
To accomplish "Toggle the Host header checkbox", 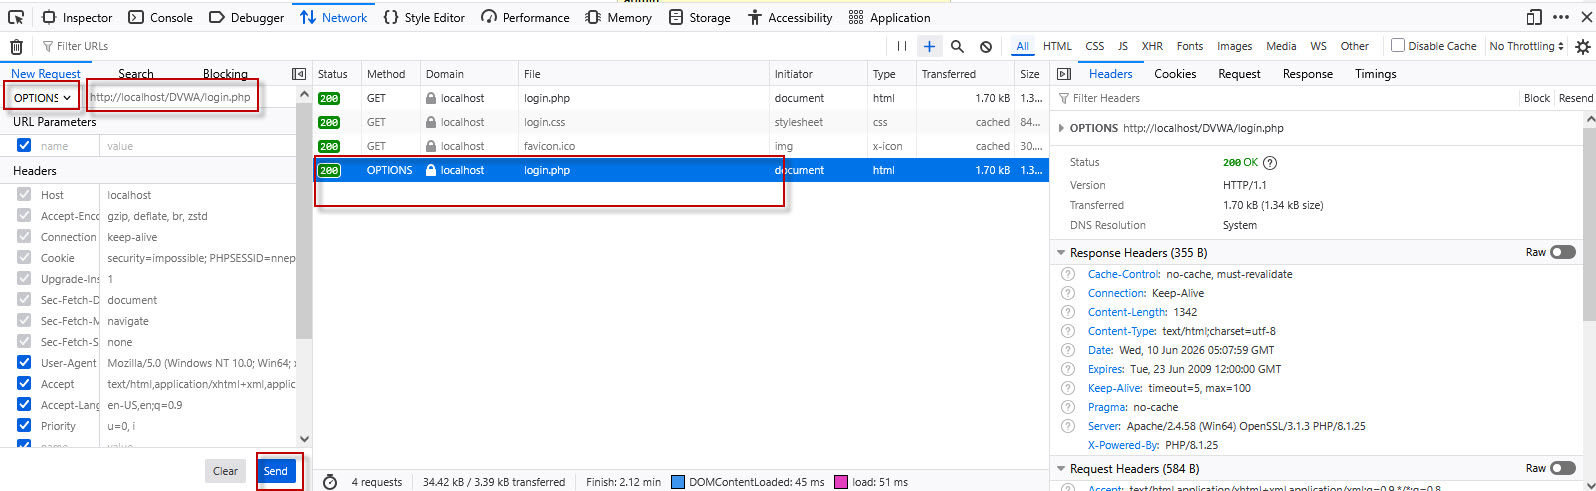I will click(x=24, y=195).
